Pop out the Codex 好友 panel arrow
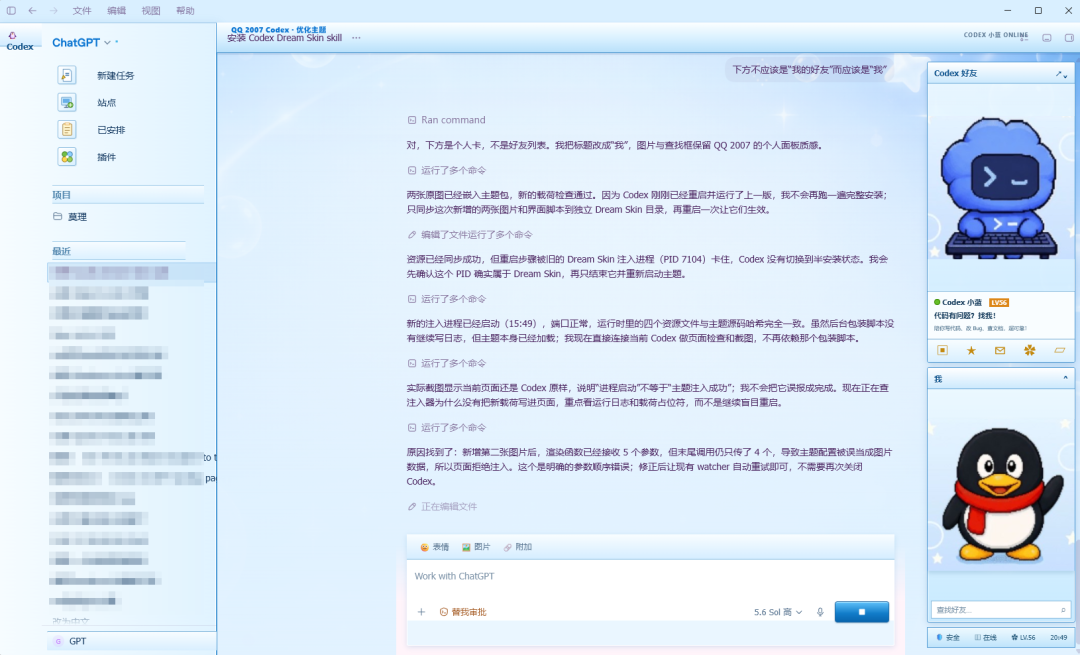The height and width of the screenshot is (655, 1080). [x=1058, y=74]
